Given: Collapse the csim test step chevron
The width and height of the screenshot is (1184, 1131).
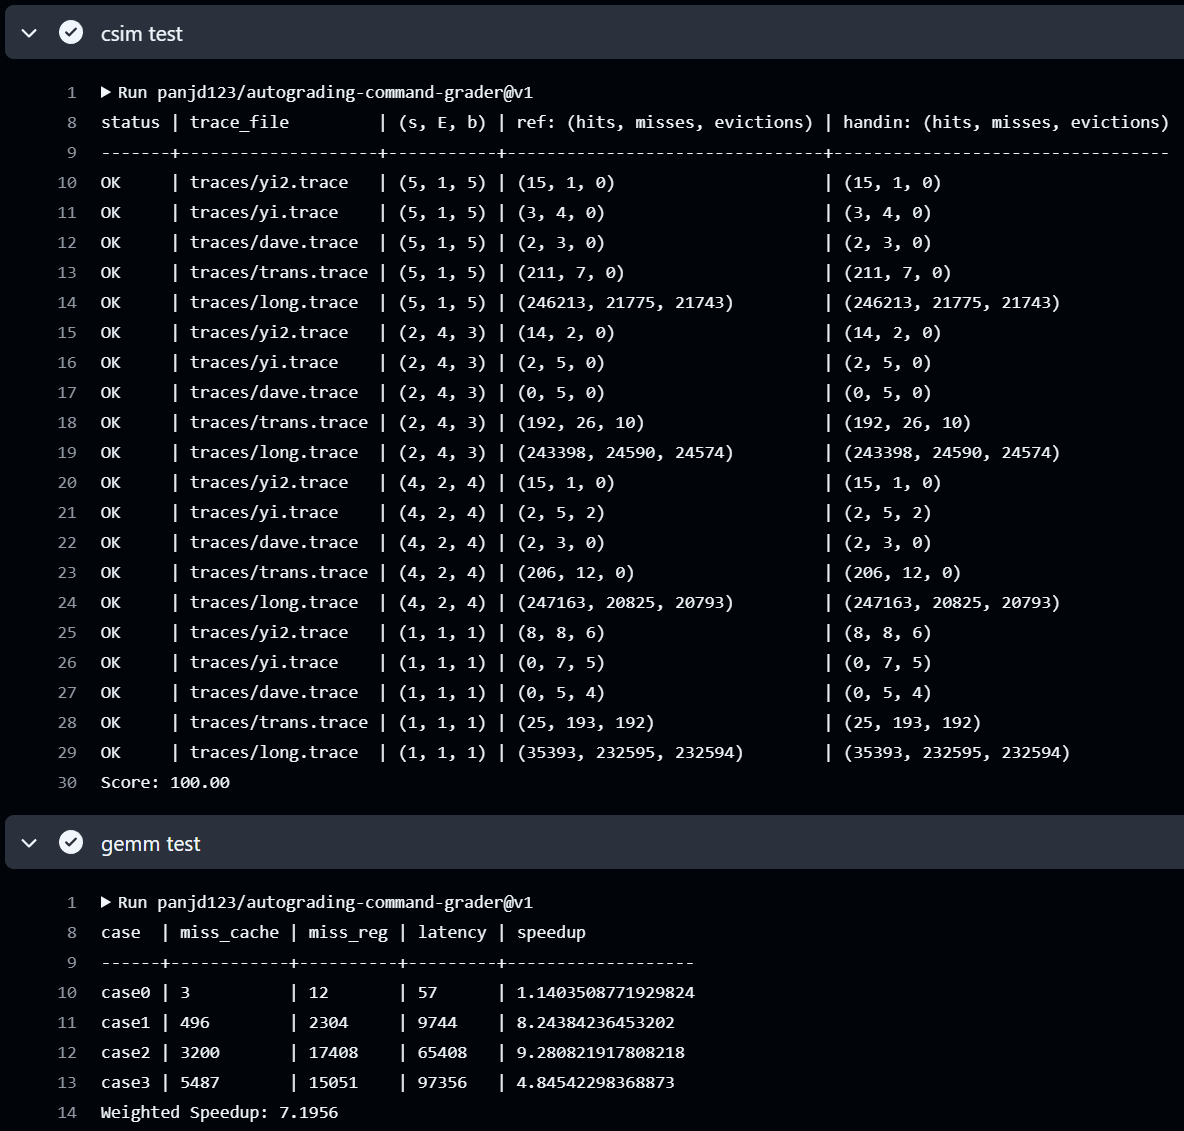Looking at the screenshot, I should (29, 33).
